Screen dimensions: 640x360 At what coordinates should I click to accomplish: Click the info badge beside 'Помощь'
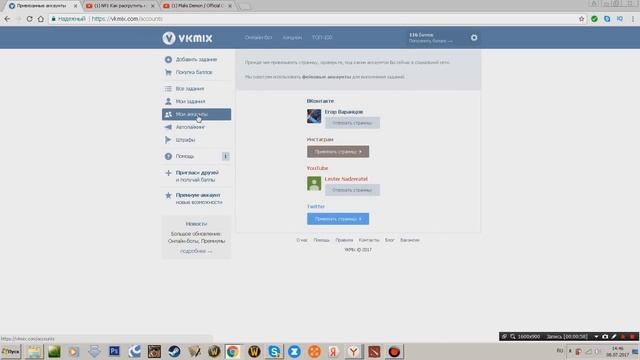[226, 156]
